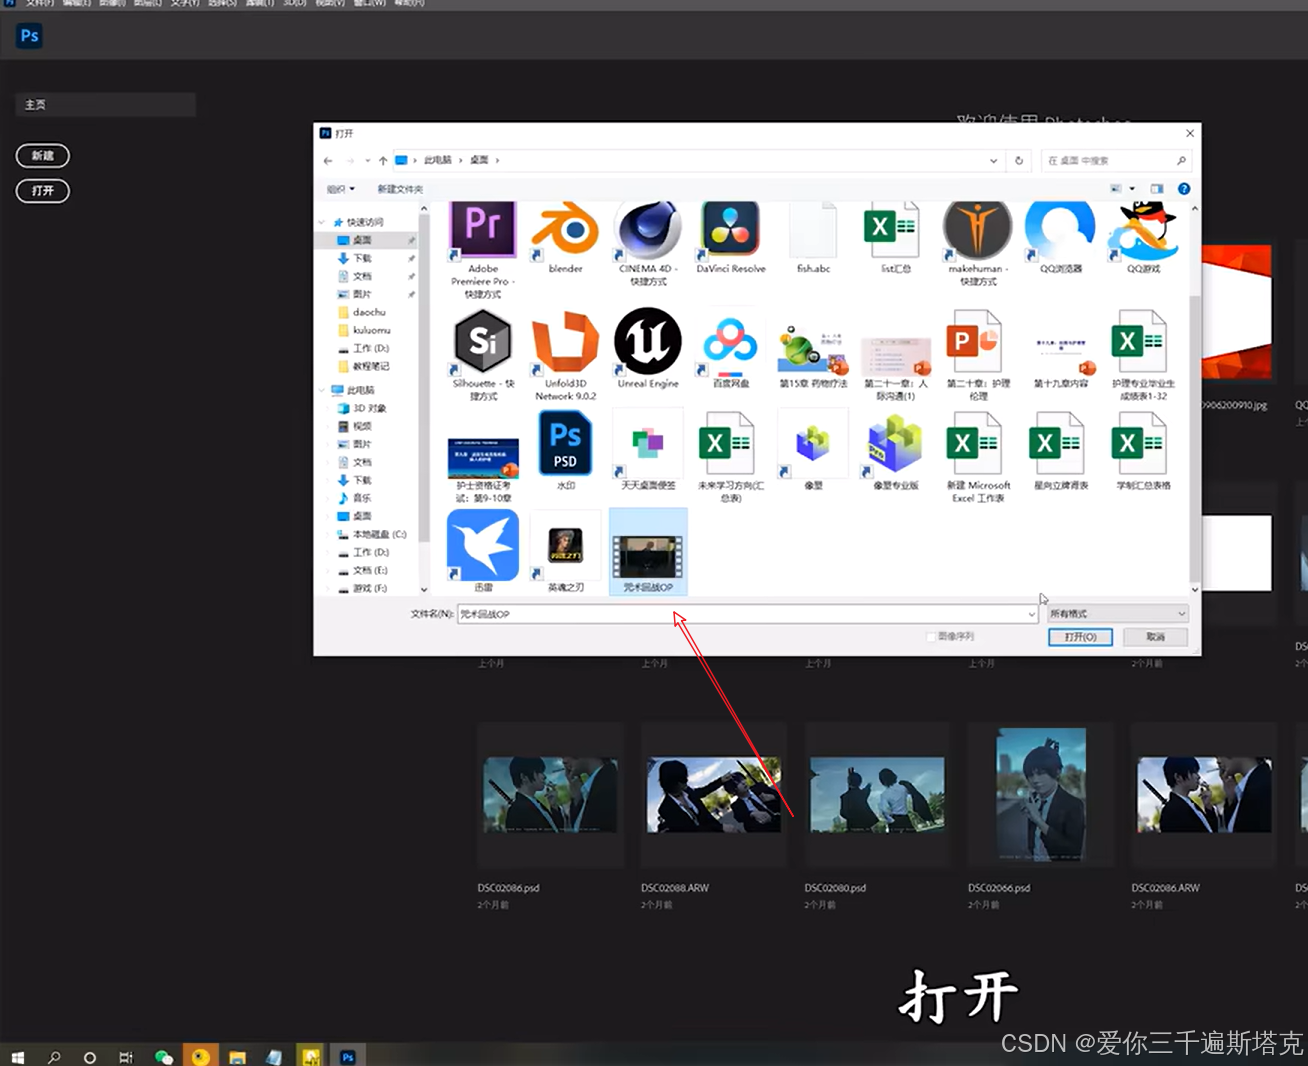Select the DaVinci Resolve shortcut icon
This screenshot has width=1308, height=1066.
click(731, 230)
